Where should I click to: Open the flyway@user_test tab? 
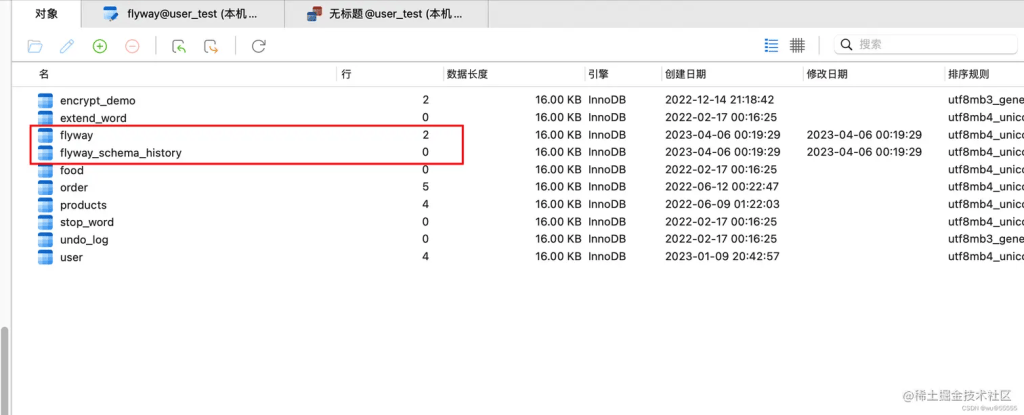[x=185, y=14]
